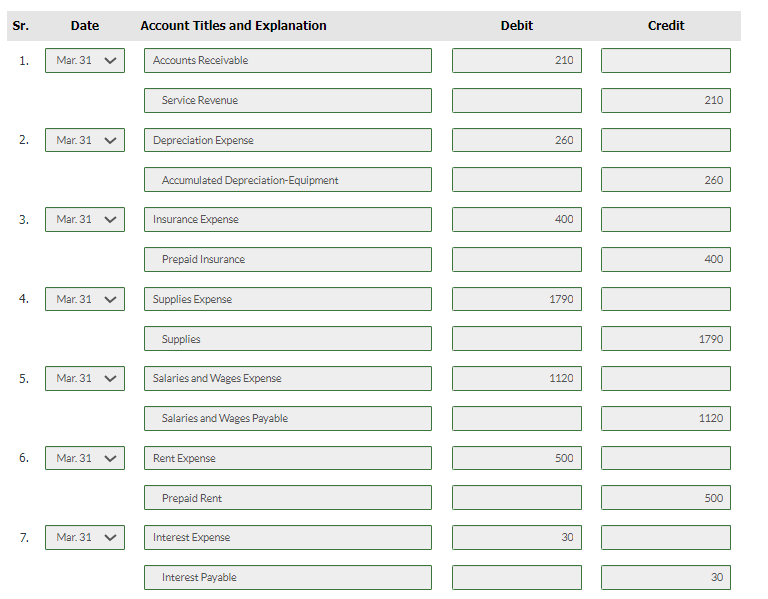Edit the 260 credit for Accumulated Depreciation-Equipment
Viewport: 768px width, 599px height.
pos(666,180)
